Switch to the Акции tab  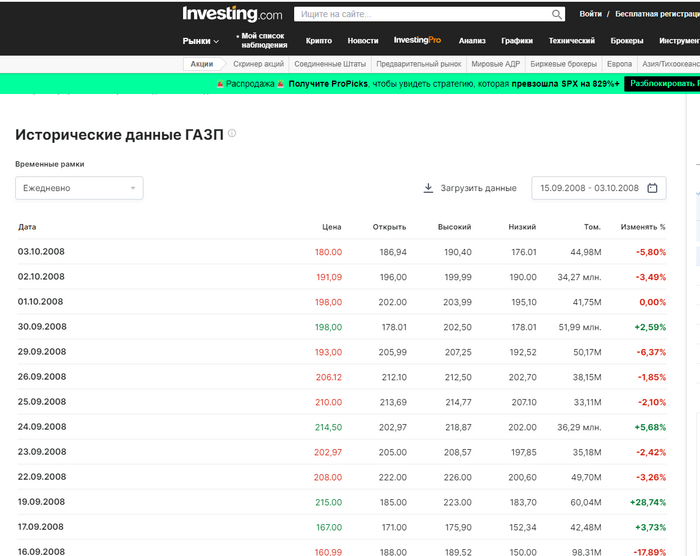coord(201,64)
